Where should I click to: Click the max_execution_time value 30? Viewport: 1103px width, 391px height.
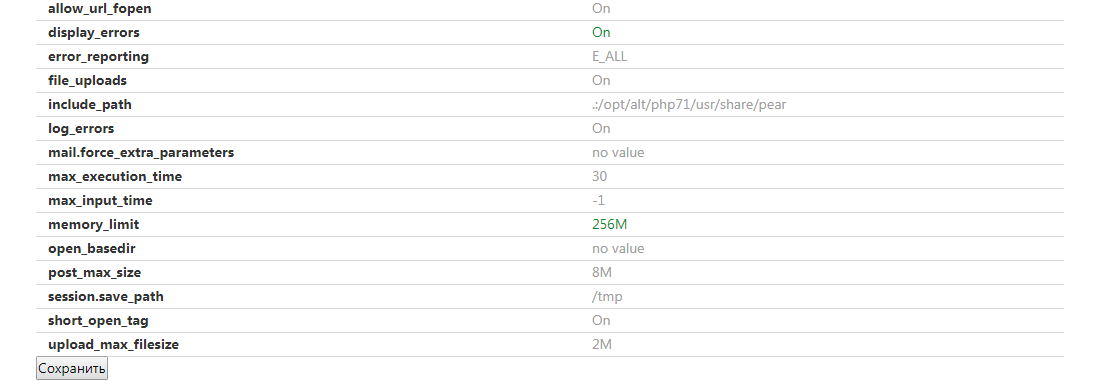[x=599, y=176]
